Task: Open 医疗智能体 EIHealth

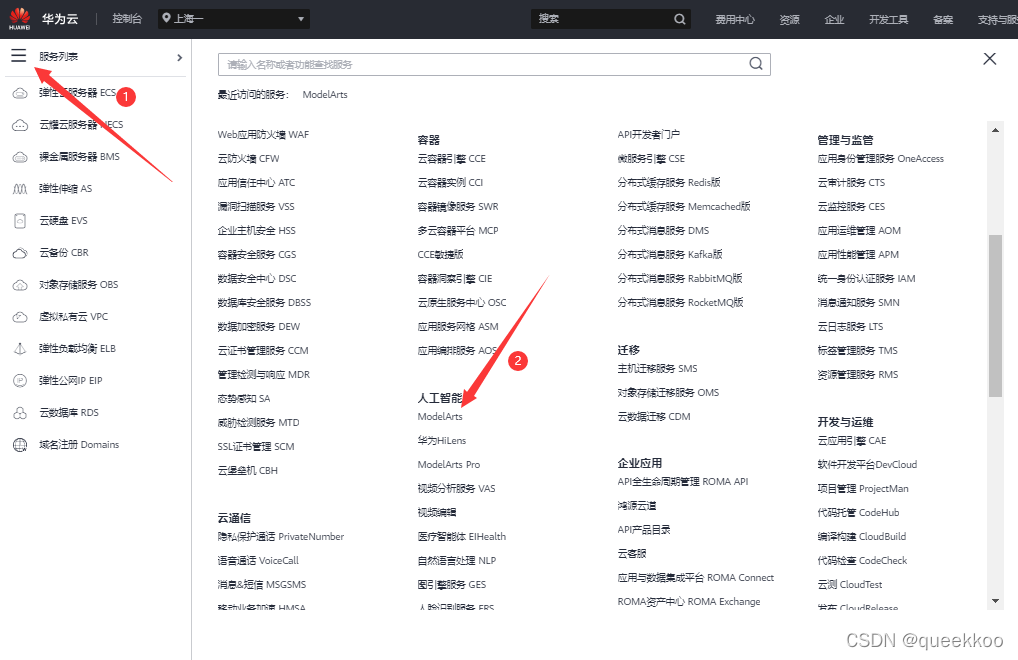Action: coord(462,537)
